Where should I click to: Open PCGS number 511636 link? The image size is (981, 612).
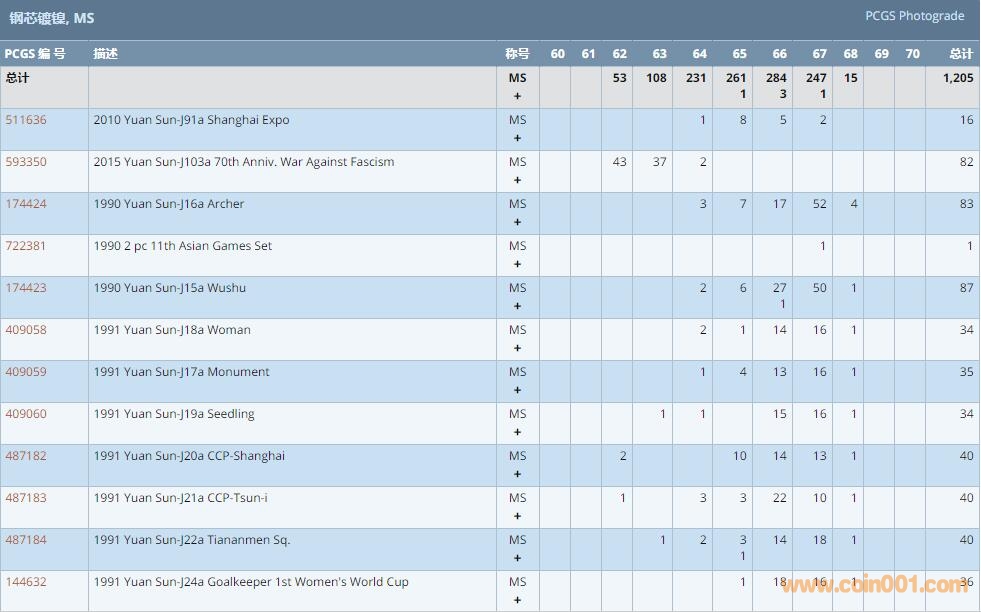click(x=26, y=120)
